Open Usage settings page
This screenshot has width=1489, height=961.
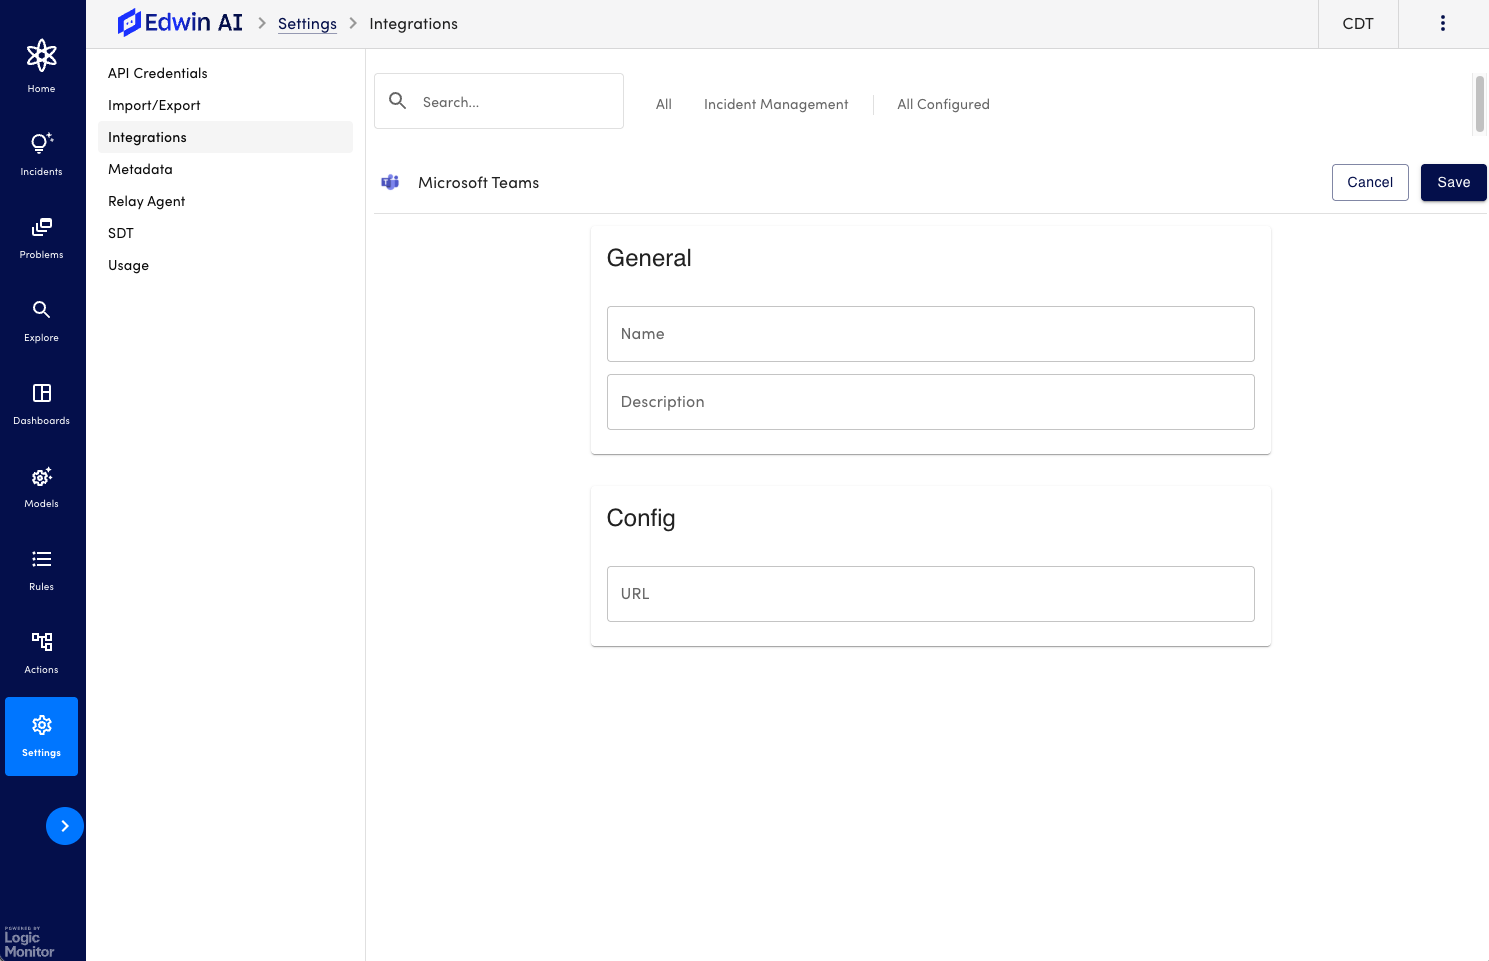[x=226, y=265]
